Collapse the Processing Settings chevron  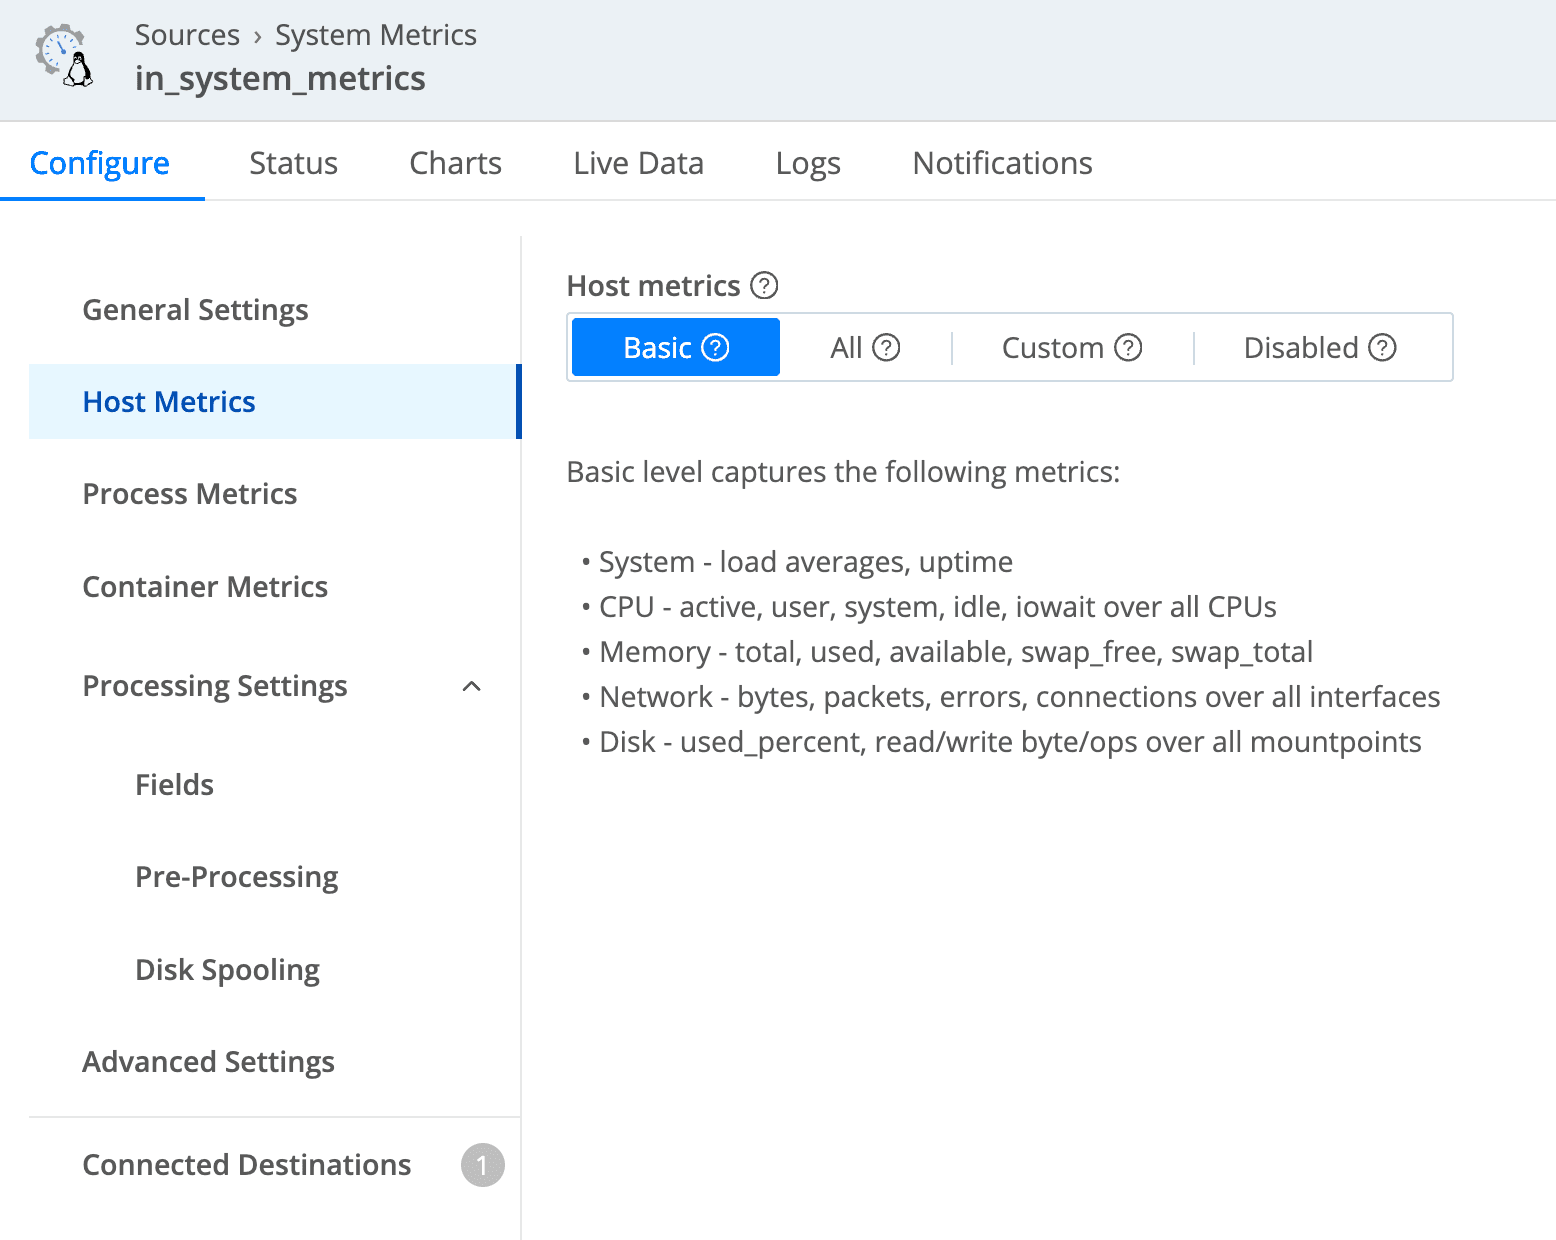pyautogui.click(x=472, y=686)
